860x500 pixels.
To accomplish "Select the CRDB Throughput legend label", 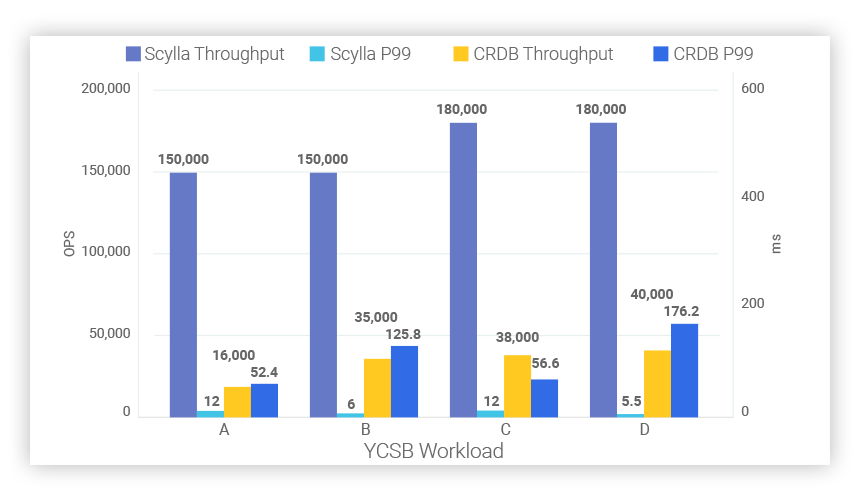I will (543, 54).
